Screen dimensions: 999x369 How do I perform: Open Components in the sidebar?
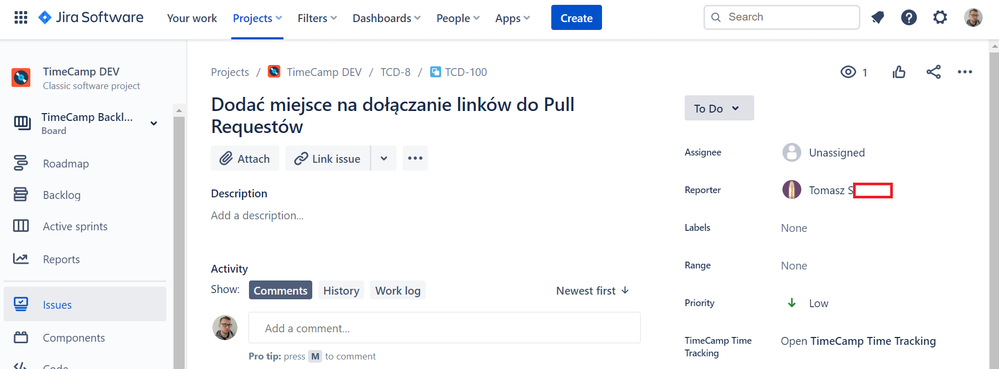(74, 338)
